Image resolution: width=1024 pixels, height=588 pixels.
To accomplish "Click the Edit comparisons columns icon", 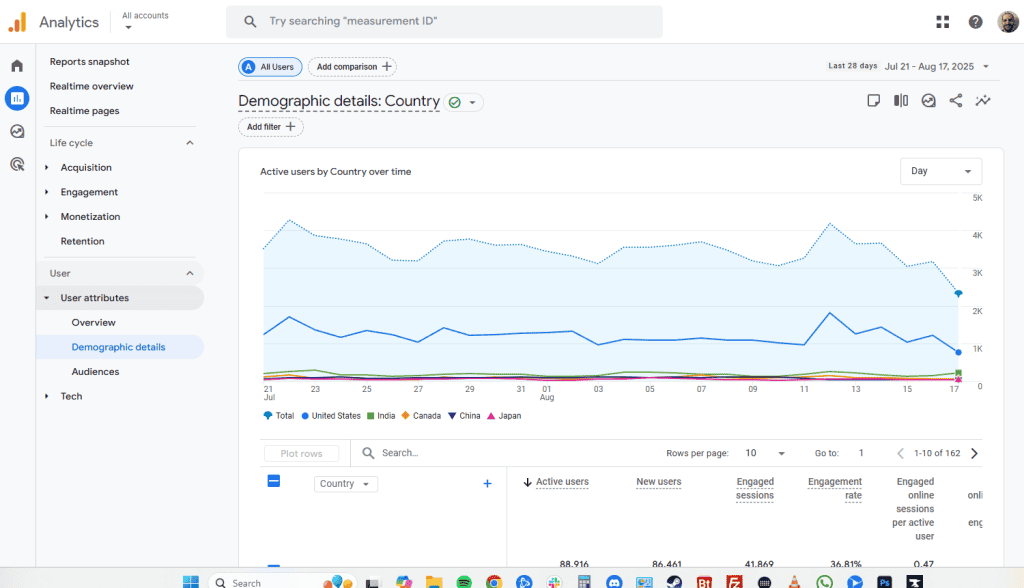I will pyautogui.click(x=901, y=101).
